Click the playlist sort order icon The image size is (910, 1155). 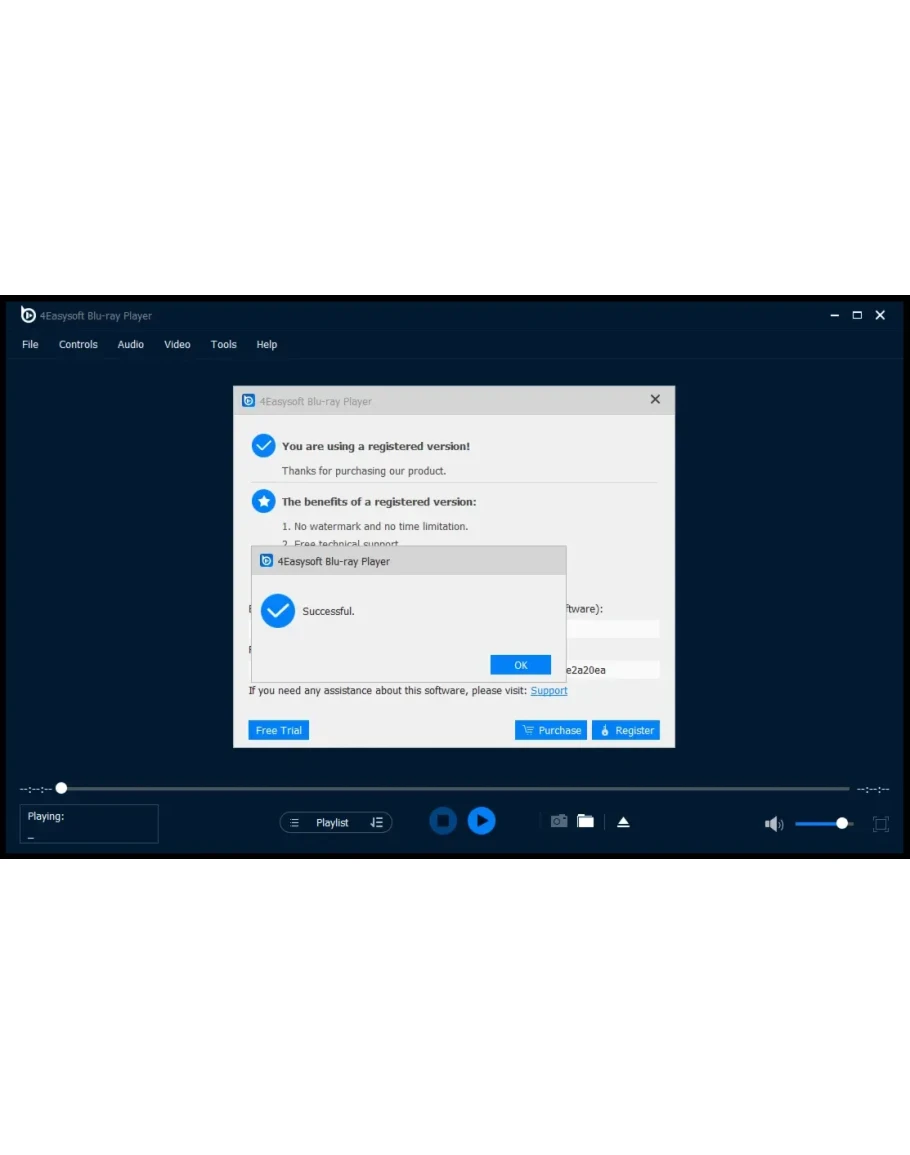coord(377,823)
